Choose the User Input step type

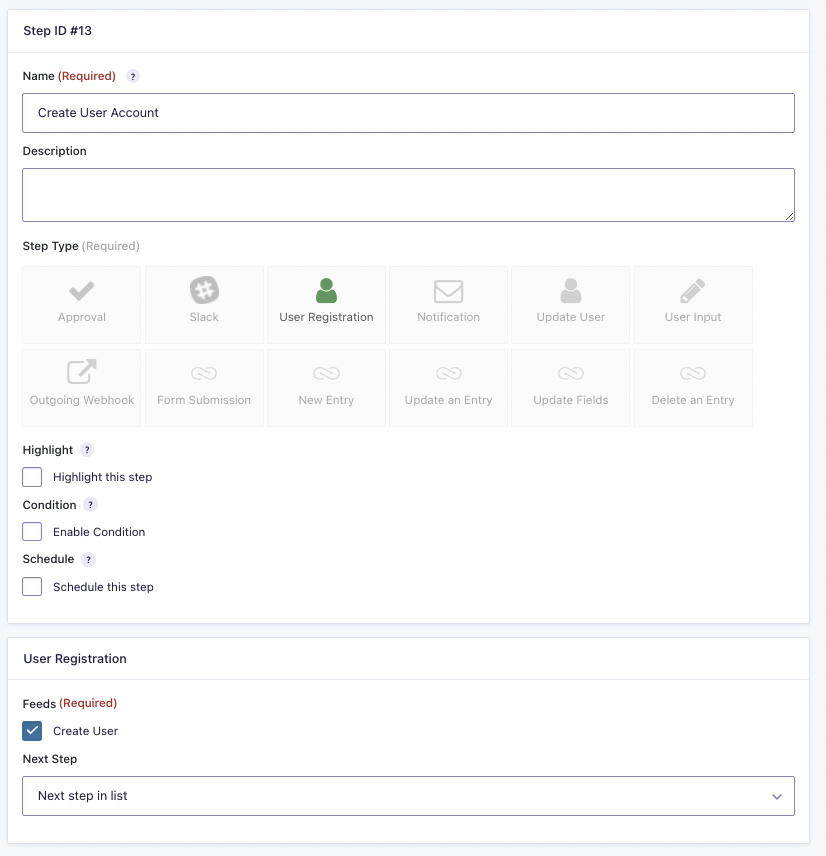point(693,304)
